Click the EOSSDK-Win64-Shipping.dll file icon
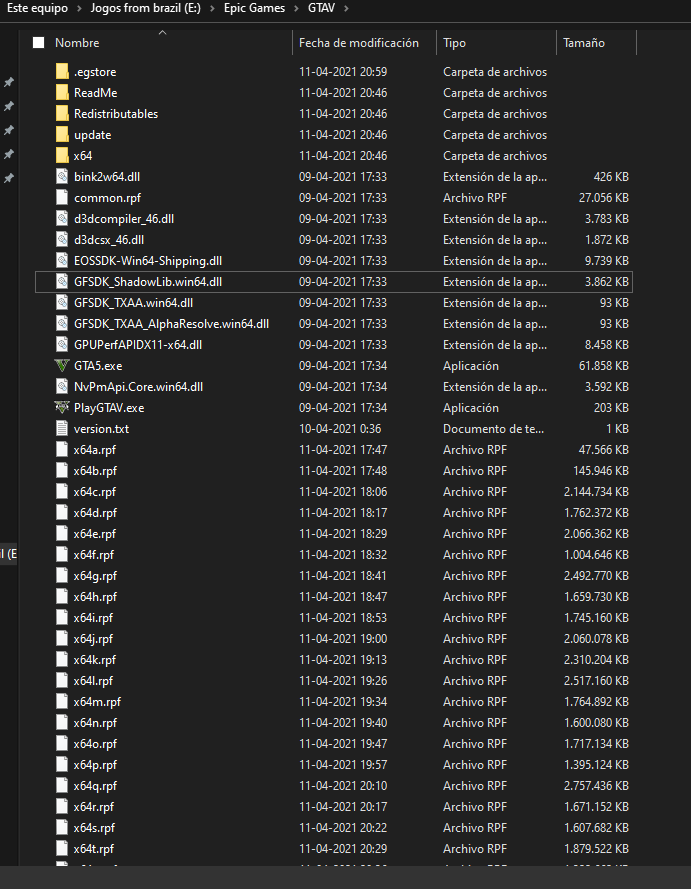This screenshot has height=889, width=691. [x=62, y=260]
